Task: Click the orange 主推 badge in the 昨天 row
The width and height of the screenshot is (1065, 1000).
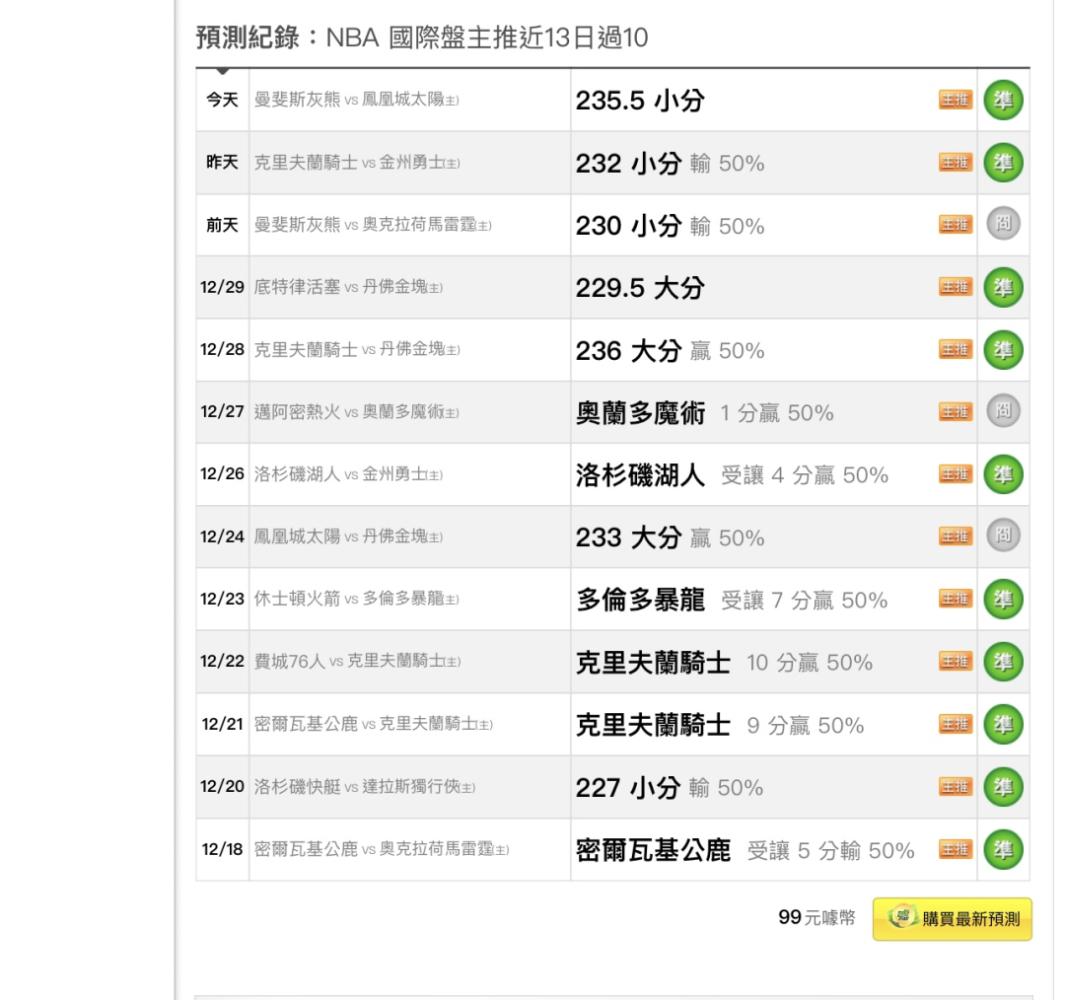Action: tap(956, 162)
